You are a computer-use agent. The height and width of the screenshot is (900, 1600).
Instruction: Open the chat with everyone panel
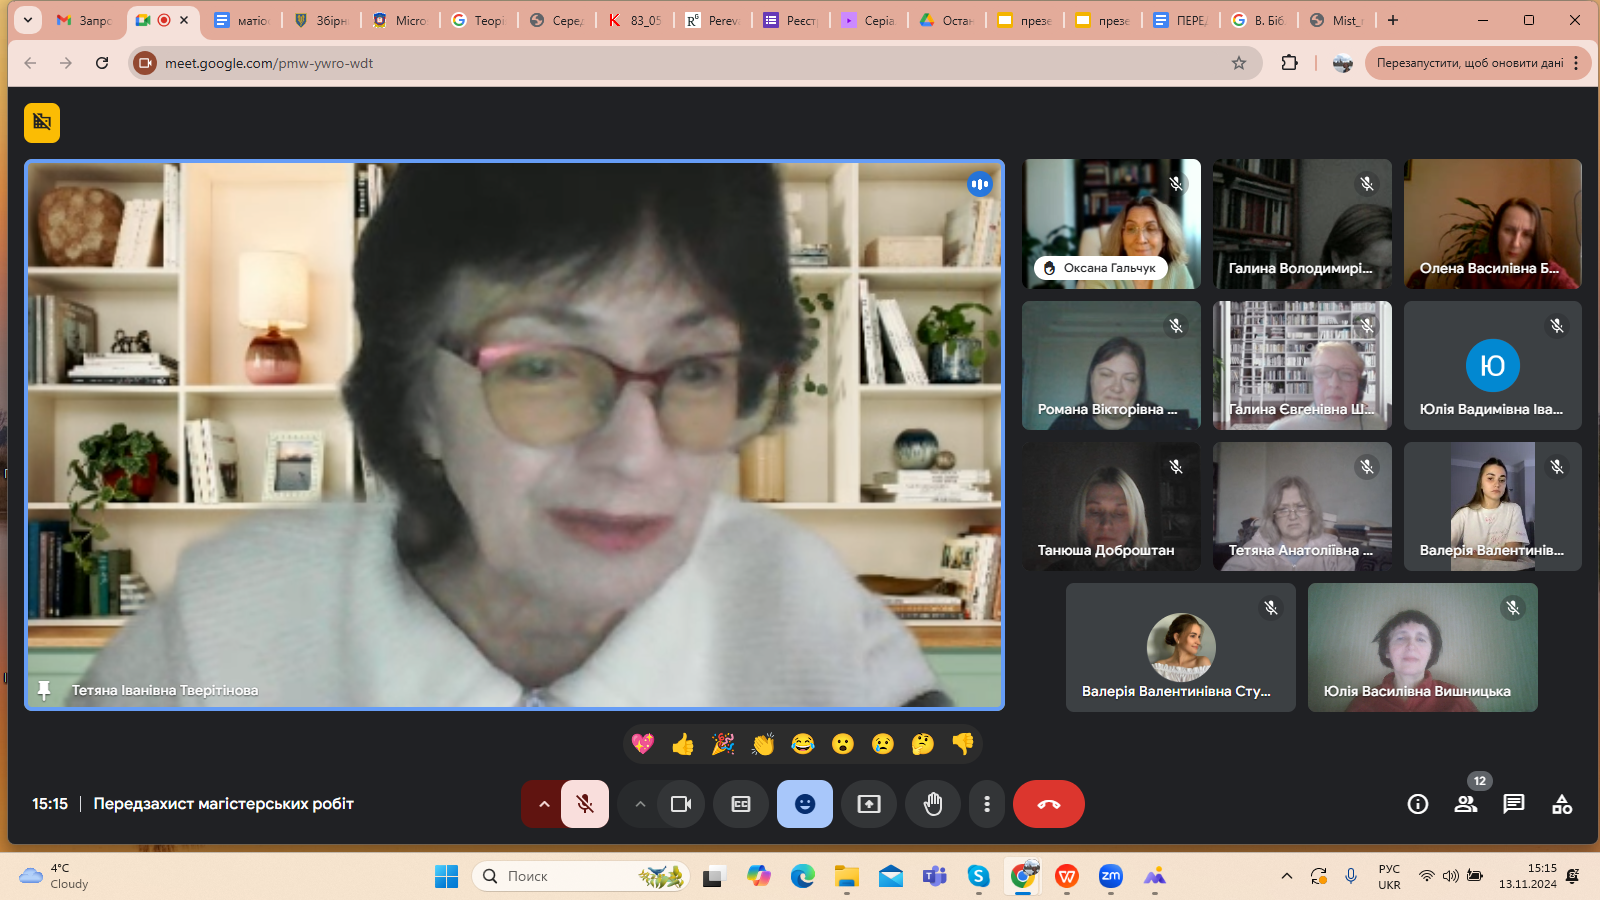1513,804
